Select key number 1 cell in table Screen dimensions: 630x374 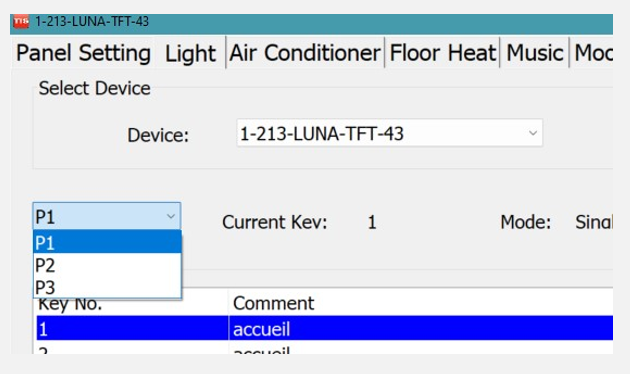132,329
